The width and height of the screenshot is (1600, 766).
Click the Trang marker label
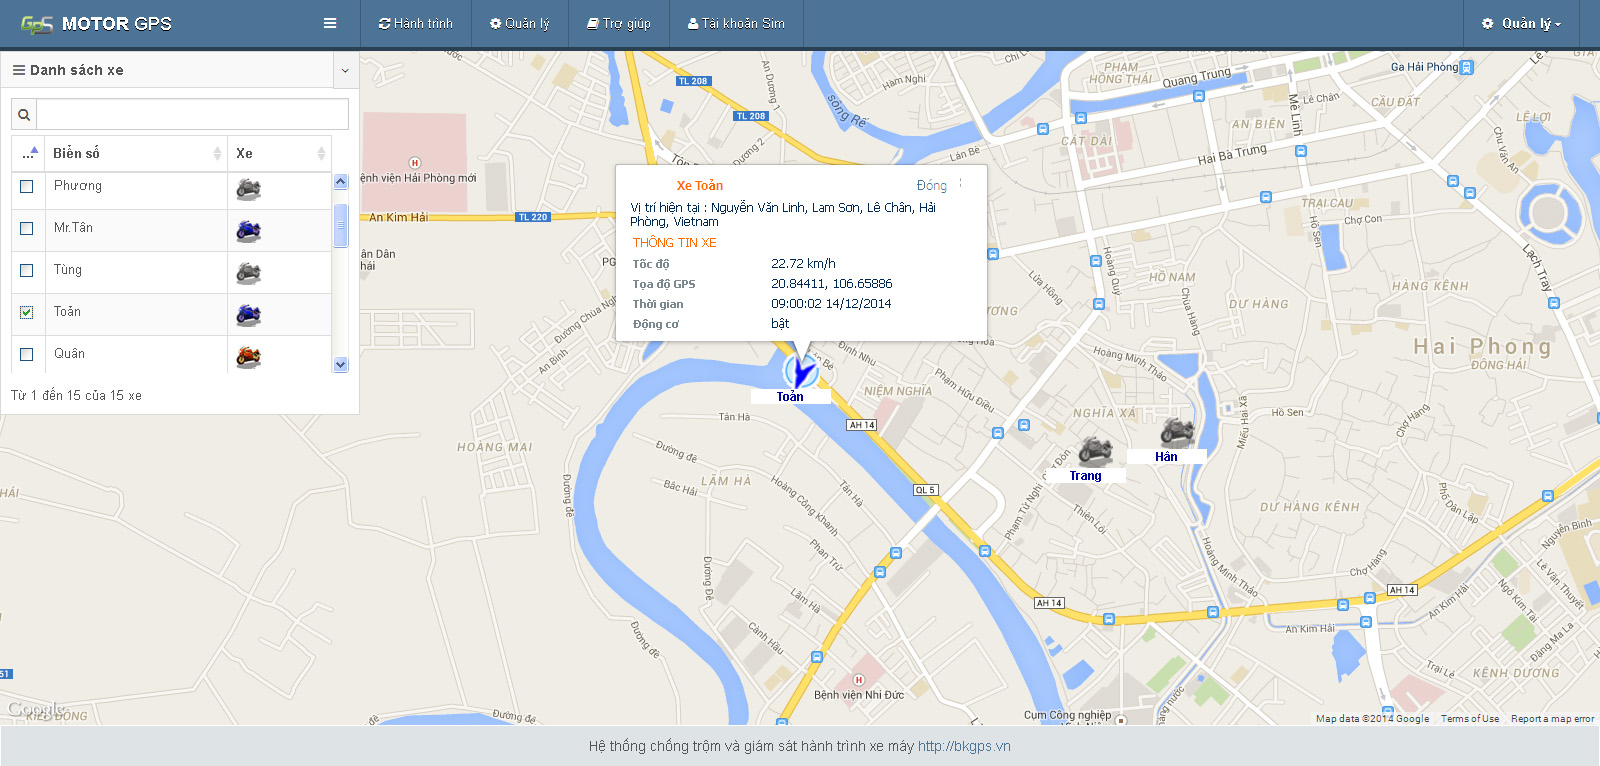[x=1085, y=476]
